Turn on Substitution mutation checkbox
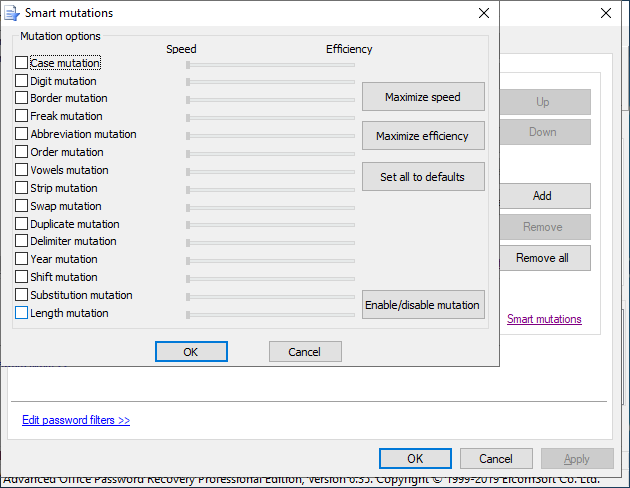Viewport: 630px width, 488px height. pyautogui.click(x=22, y=295)
